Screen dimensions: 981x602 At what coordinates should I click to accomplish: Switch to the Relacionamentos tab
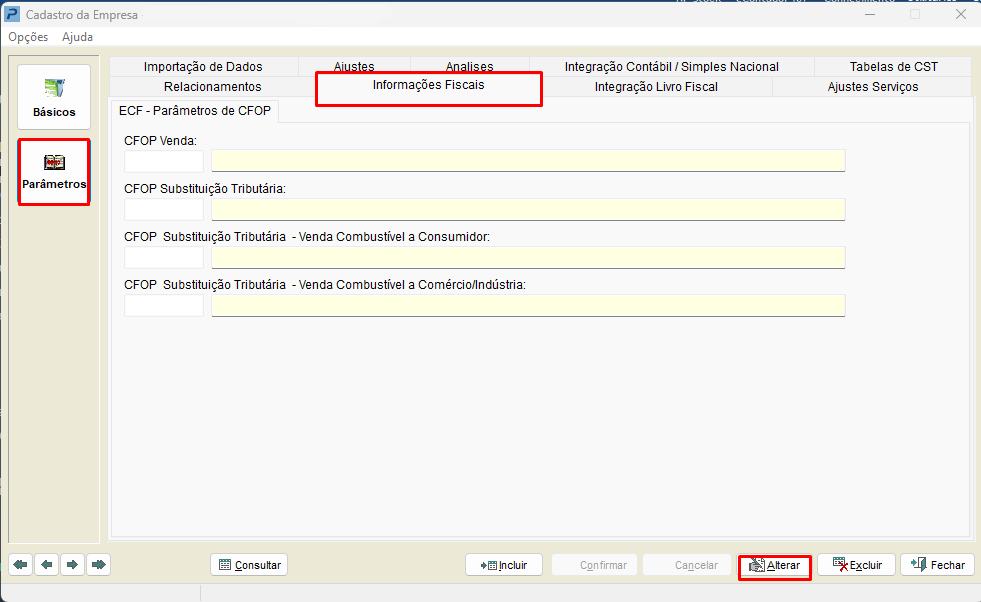click(x=213, y=86)
